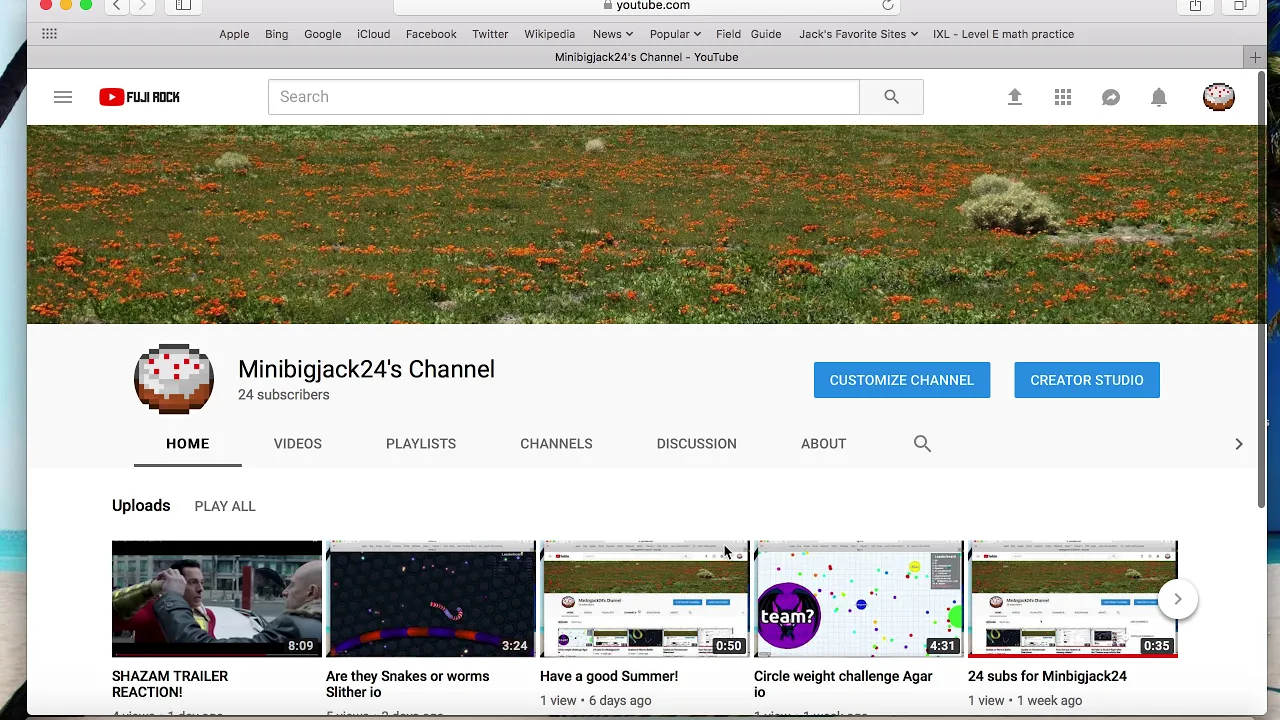Click the CREATOR STUDIO button
1280x720 pixels.
click(x=1087, y=380)
